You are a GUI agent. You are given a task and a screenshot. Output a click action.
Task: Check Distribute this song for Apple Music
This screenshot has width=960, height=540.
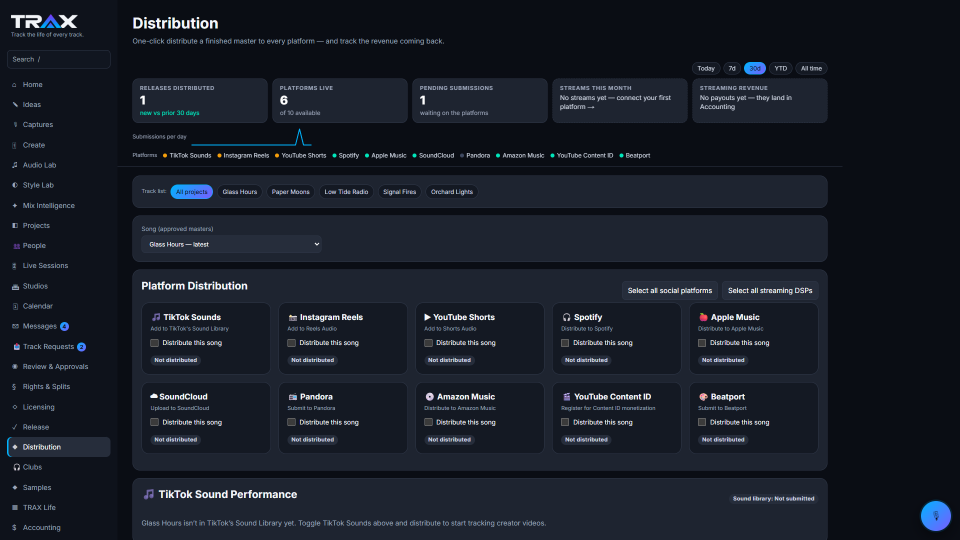tap(702, 343)
